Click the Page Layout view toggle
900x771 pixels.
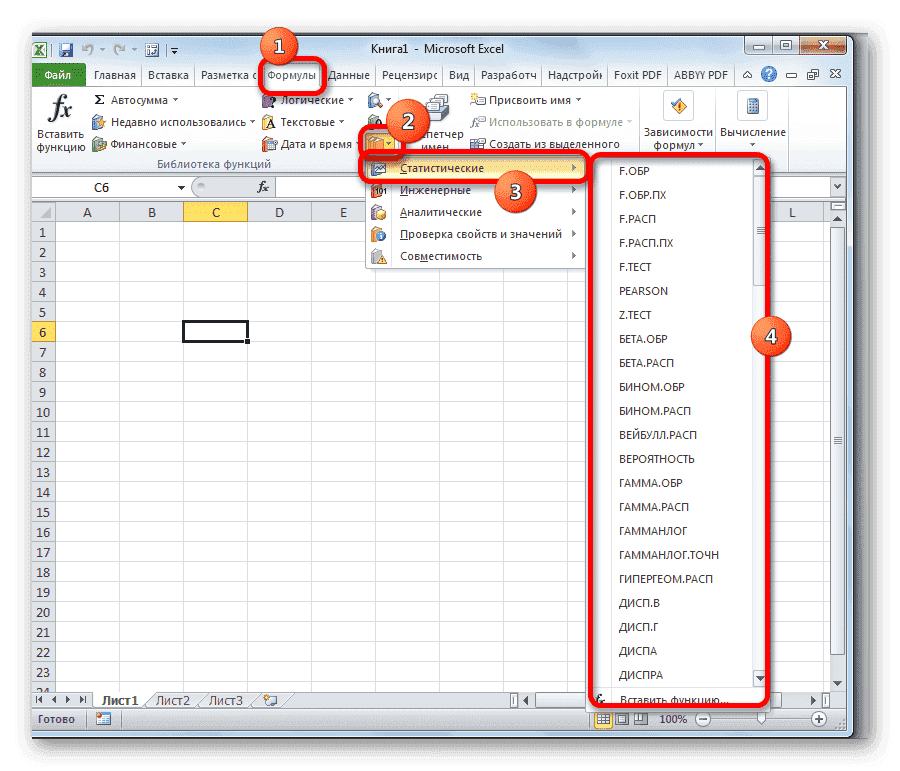pyautogui.click(x=622, y=718)
